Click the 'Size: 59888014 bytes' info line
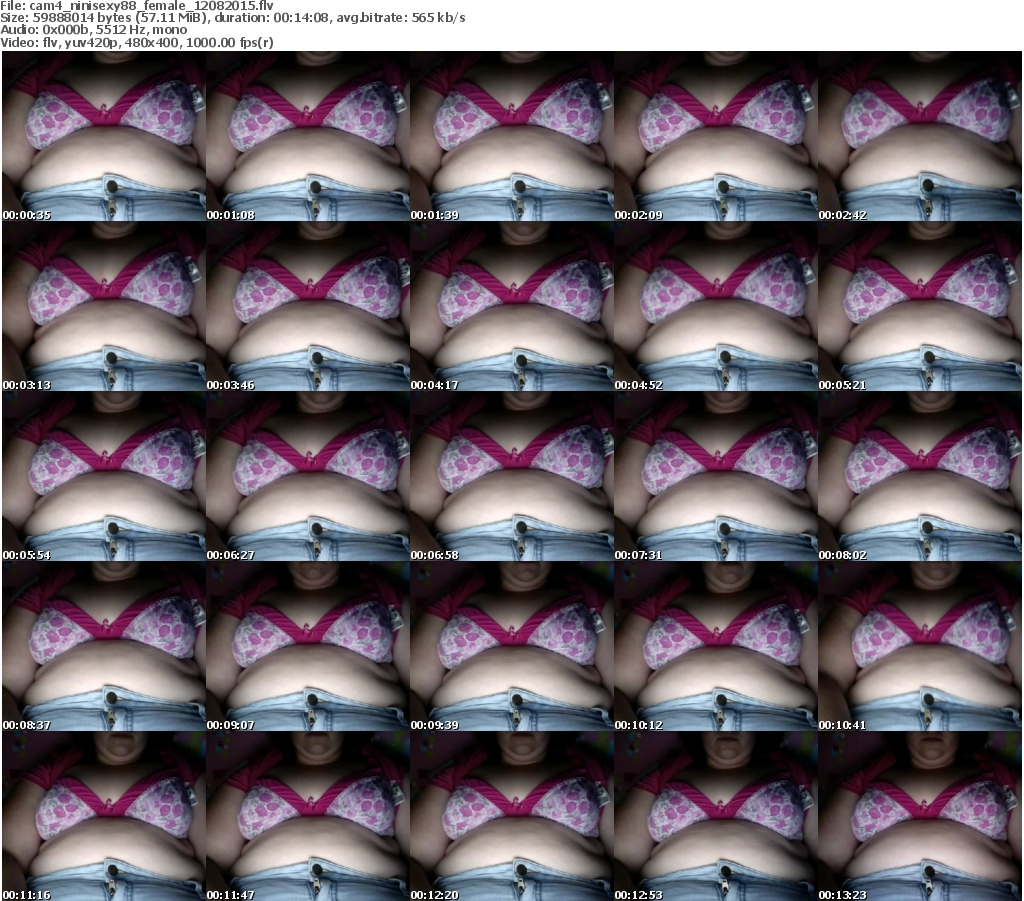 click(232, 18)
